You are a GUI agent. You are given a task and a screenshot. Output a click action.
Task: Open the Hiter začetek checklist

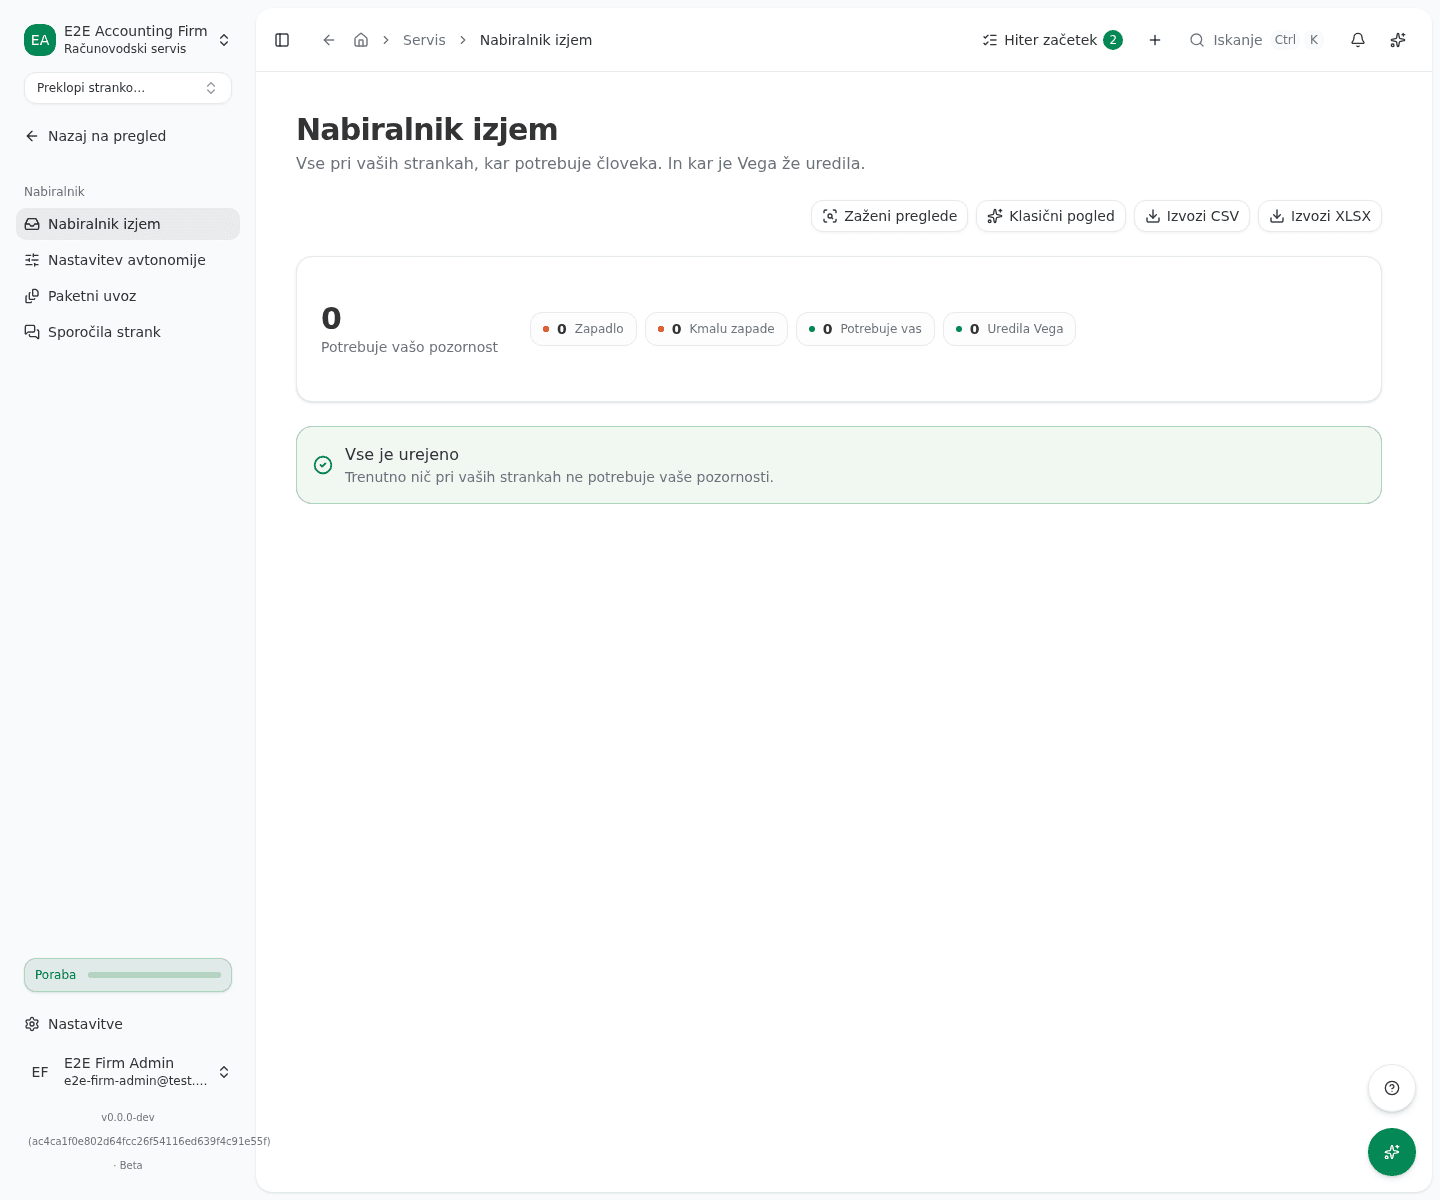(1052, 40)
